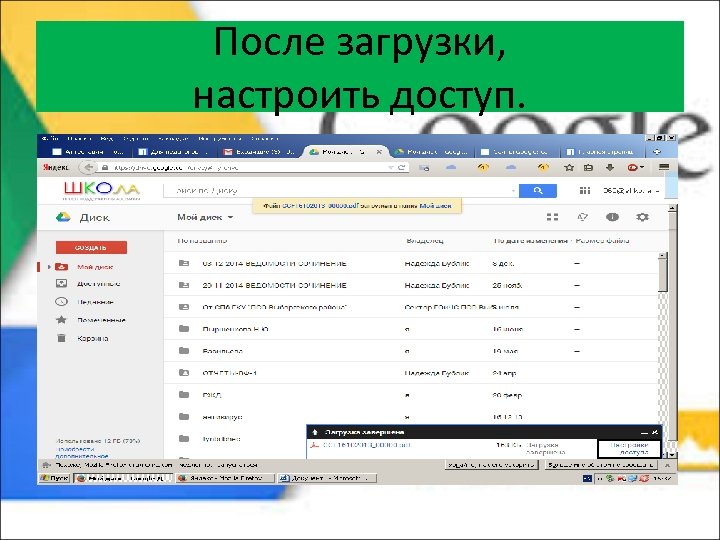
Task: Open Настройки доступа link in upload panel
Action: pos(630,449)
